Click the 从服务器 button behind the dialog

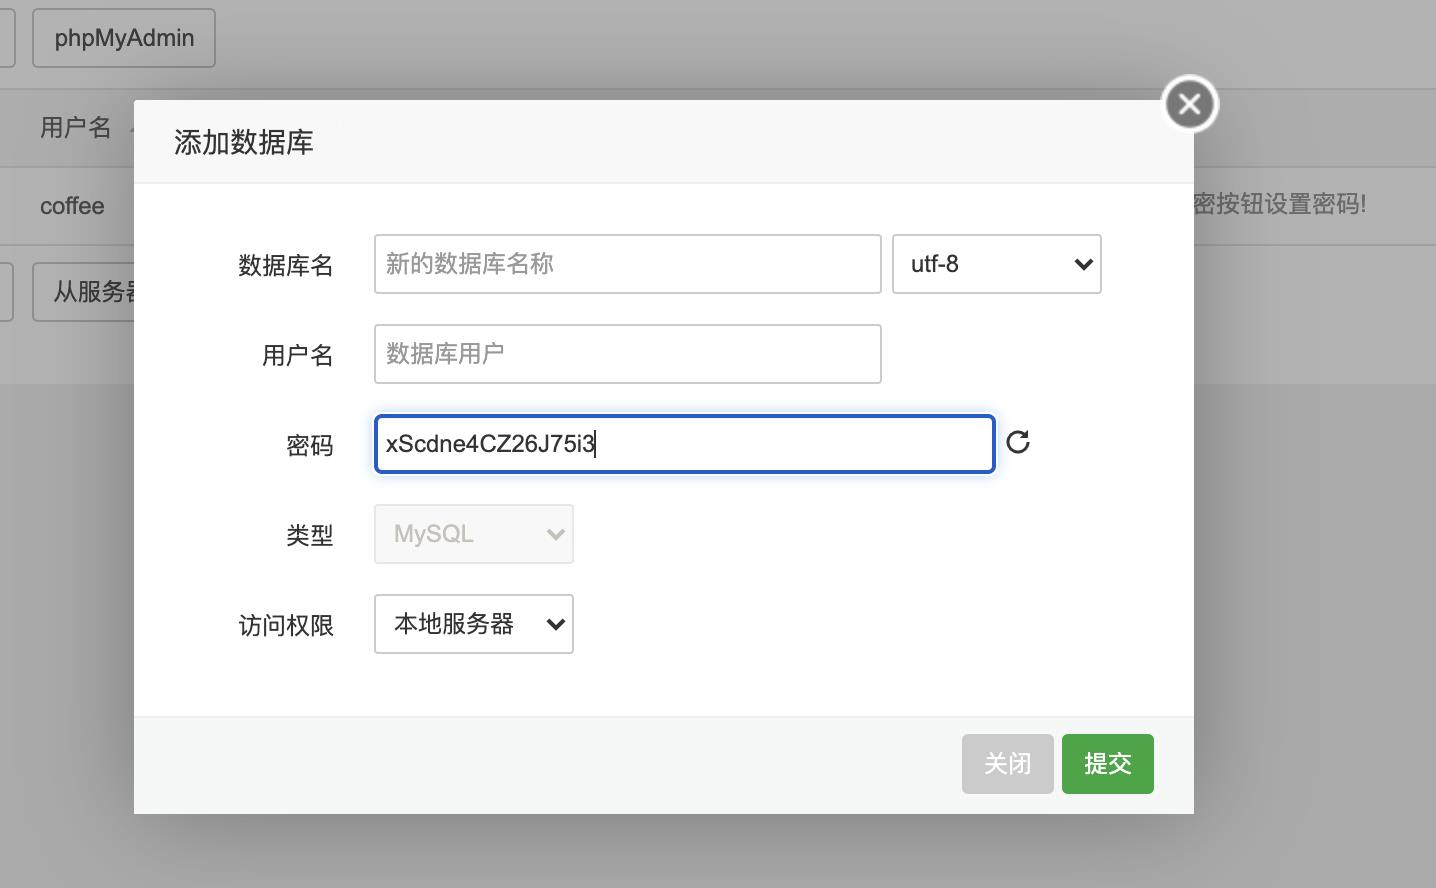[x=84, y=292]
